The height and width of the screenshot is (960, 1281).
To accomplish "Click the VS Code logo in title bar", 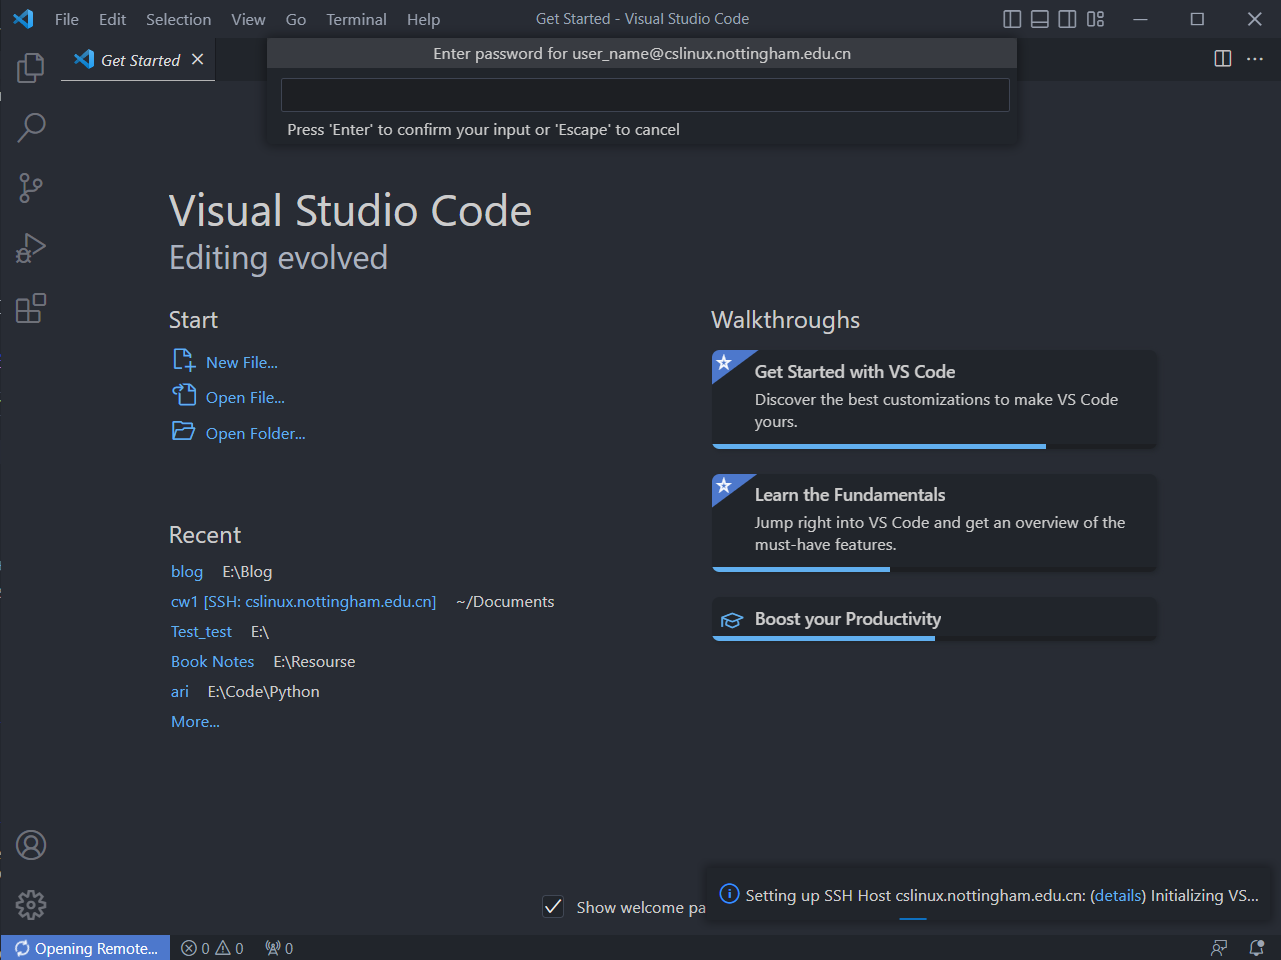I will point(23,19).
